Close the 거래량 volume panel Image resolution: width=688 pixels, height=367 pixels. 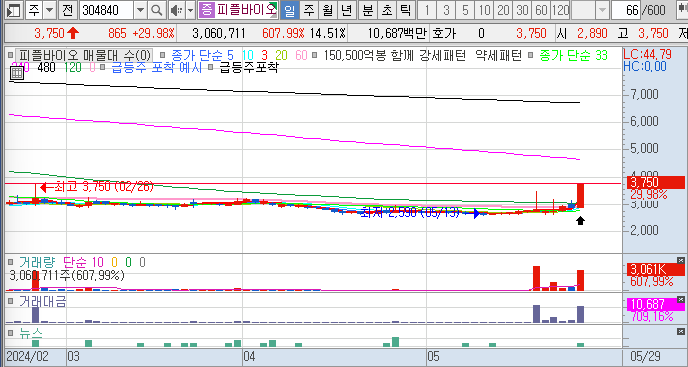[681, 260]
